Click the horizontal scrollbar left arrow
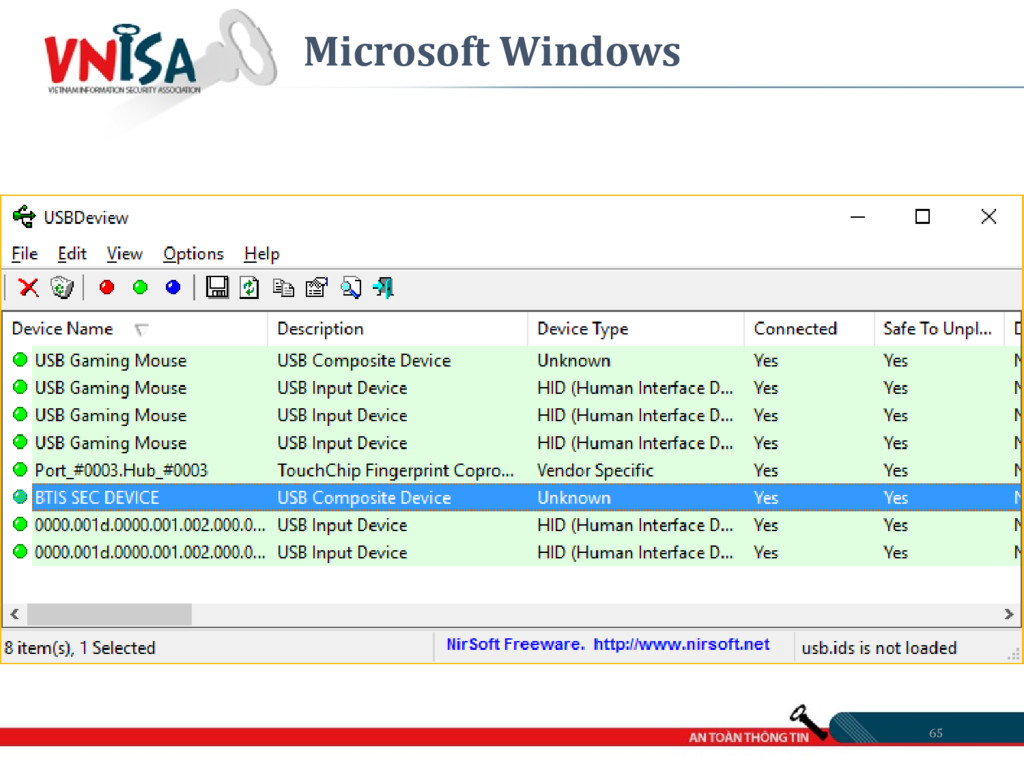The height and width of the screenshot is (768, 1024). tap(14, 614)
